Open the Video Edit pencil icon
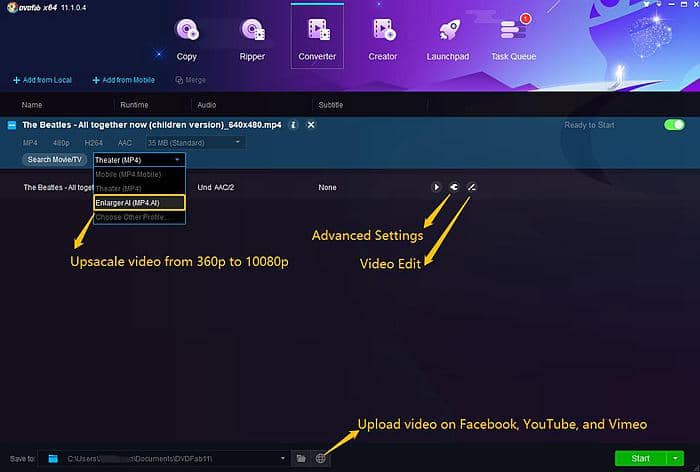 [471, 187]
